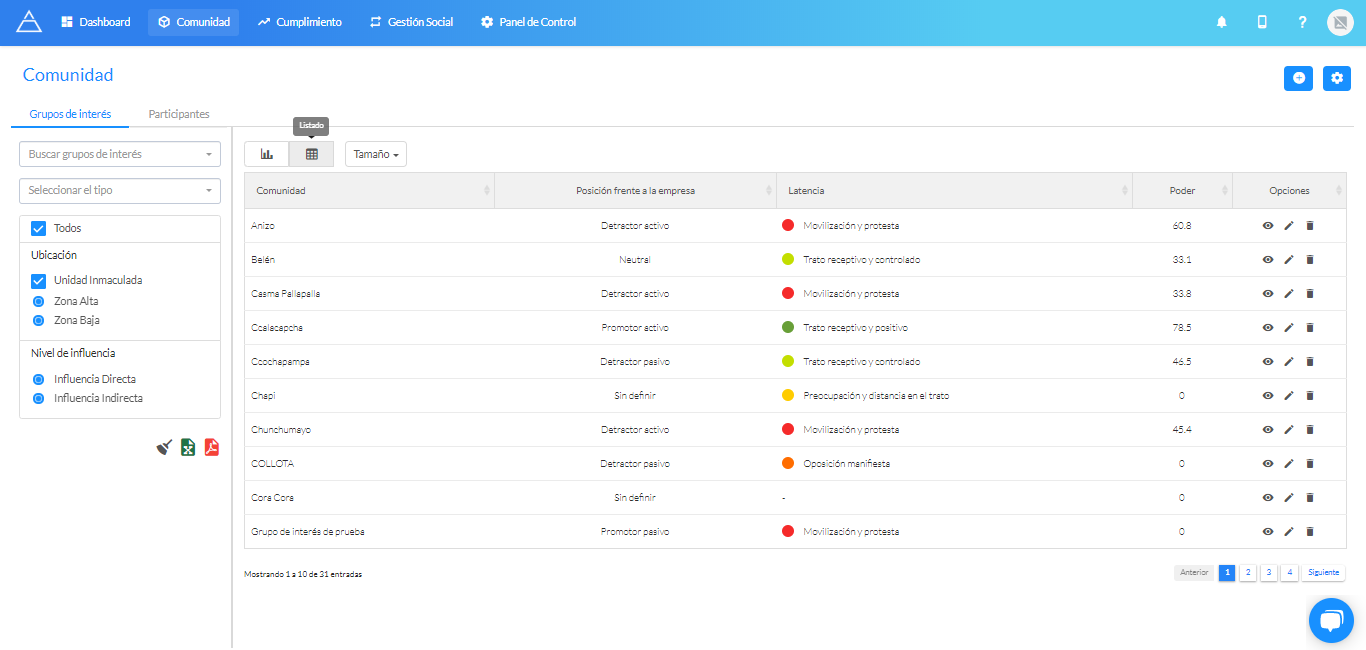Delete the Belén row
1366x650 pixels.
1310,260
